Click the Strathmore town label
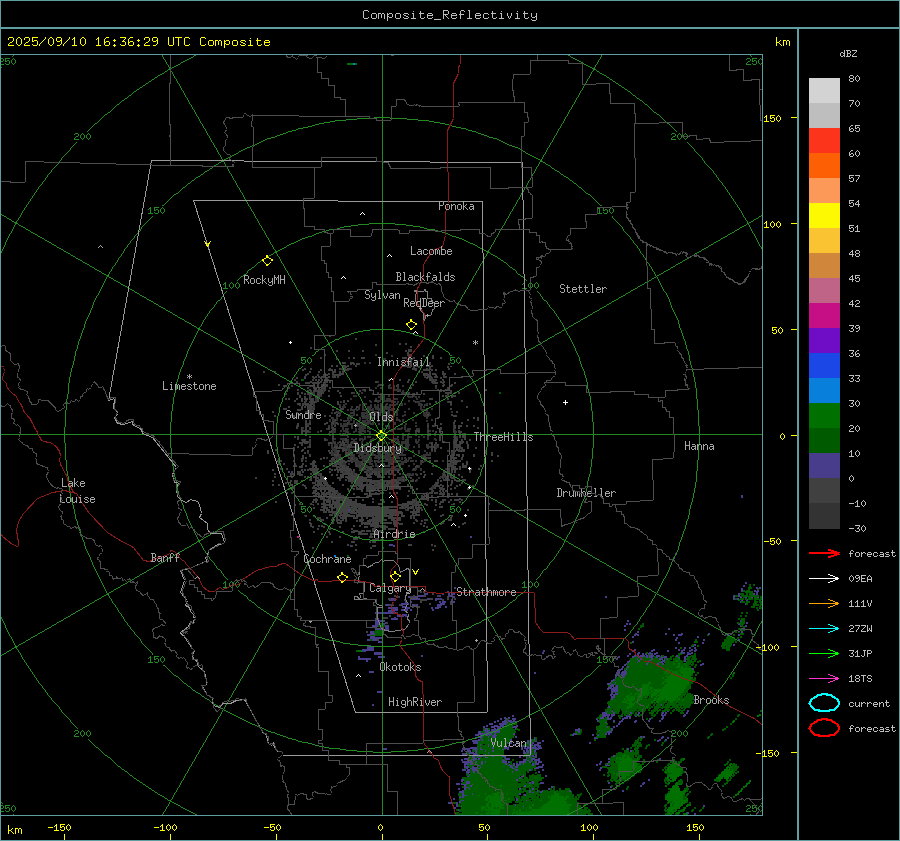The width and height of the screenshot is (900, 841). 486,592
